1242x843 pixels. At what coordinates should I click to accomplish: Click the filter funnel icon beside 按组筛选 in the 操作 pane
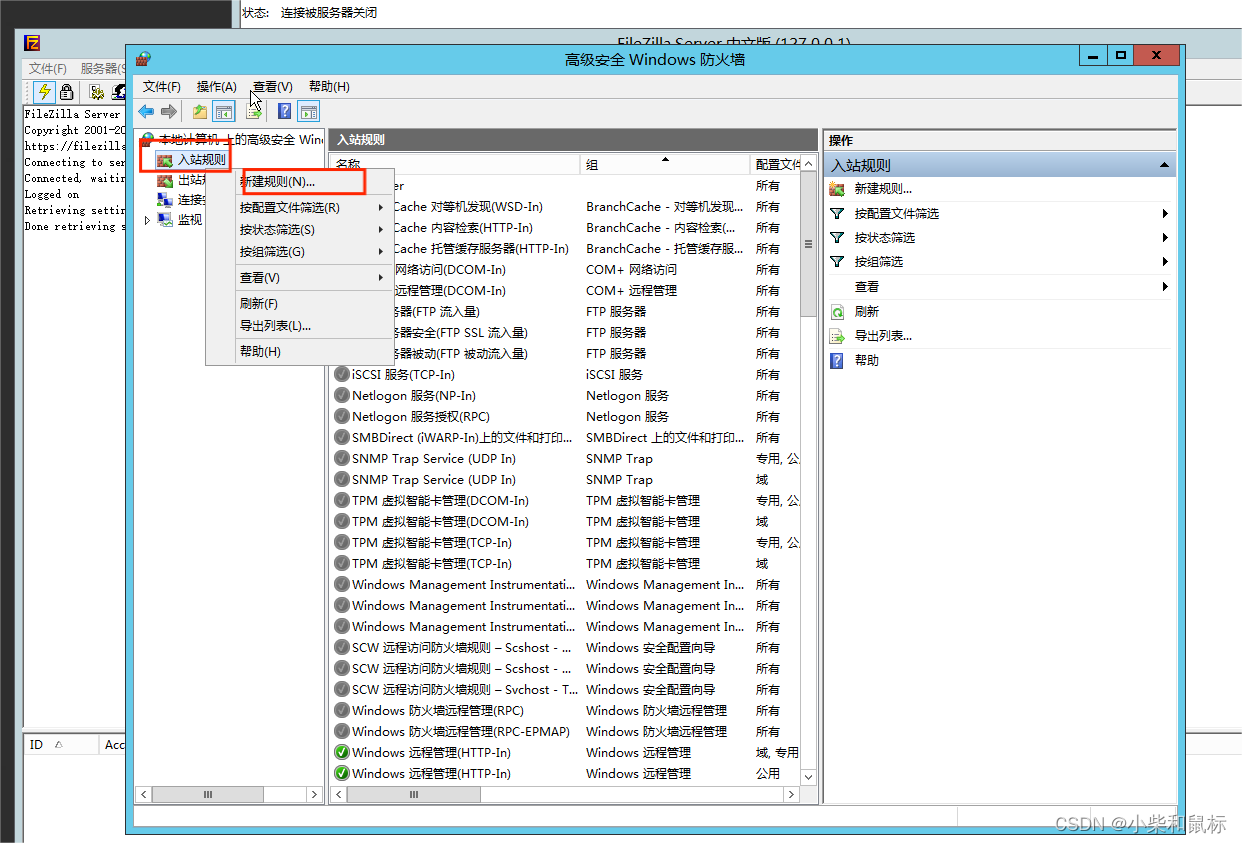pyautogui.click(x=838, y=262)
